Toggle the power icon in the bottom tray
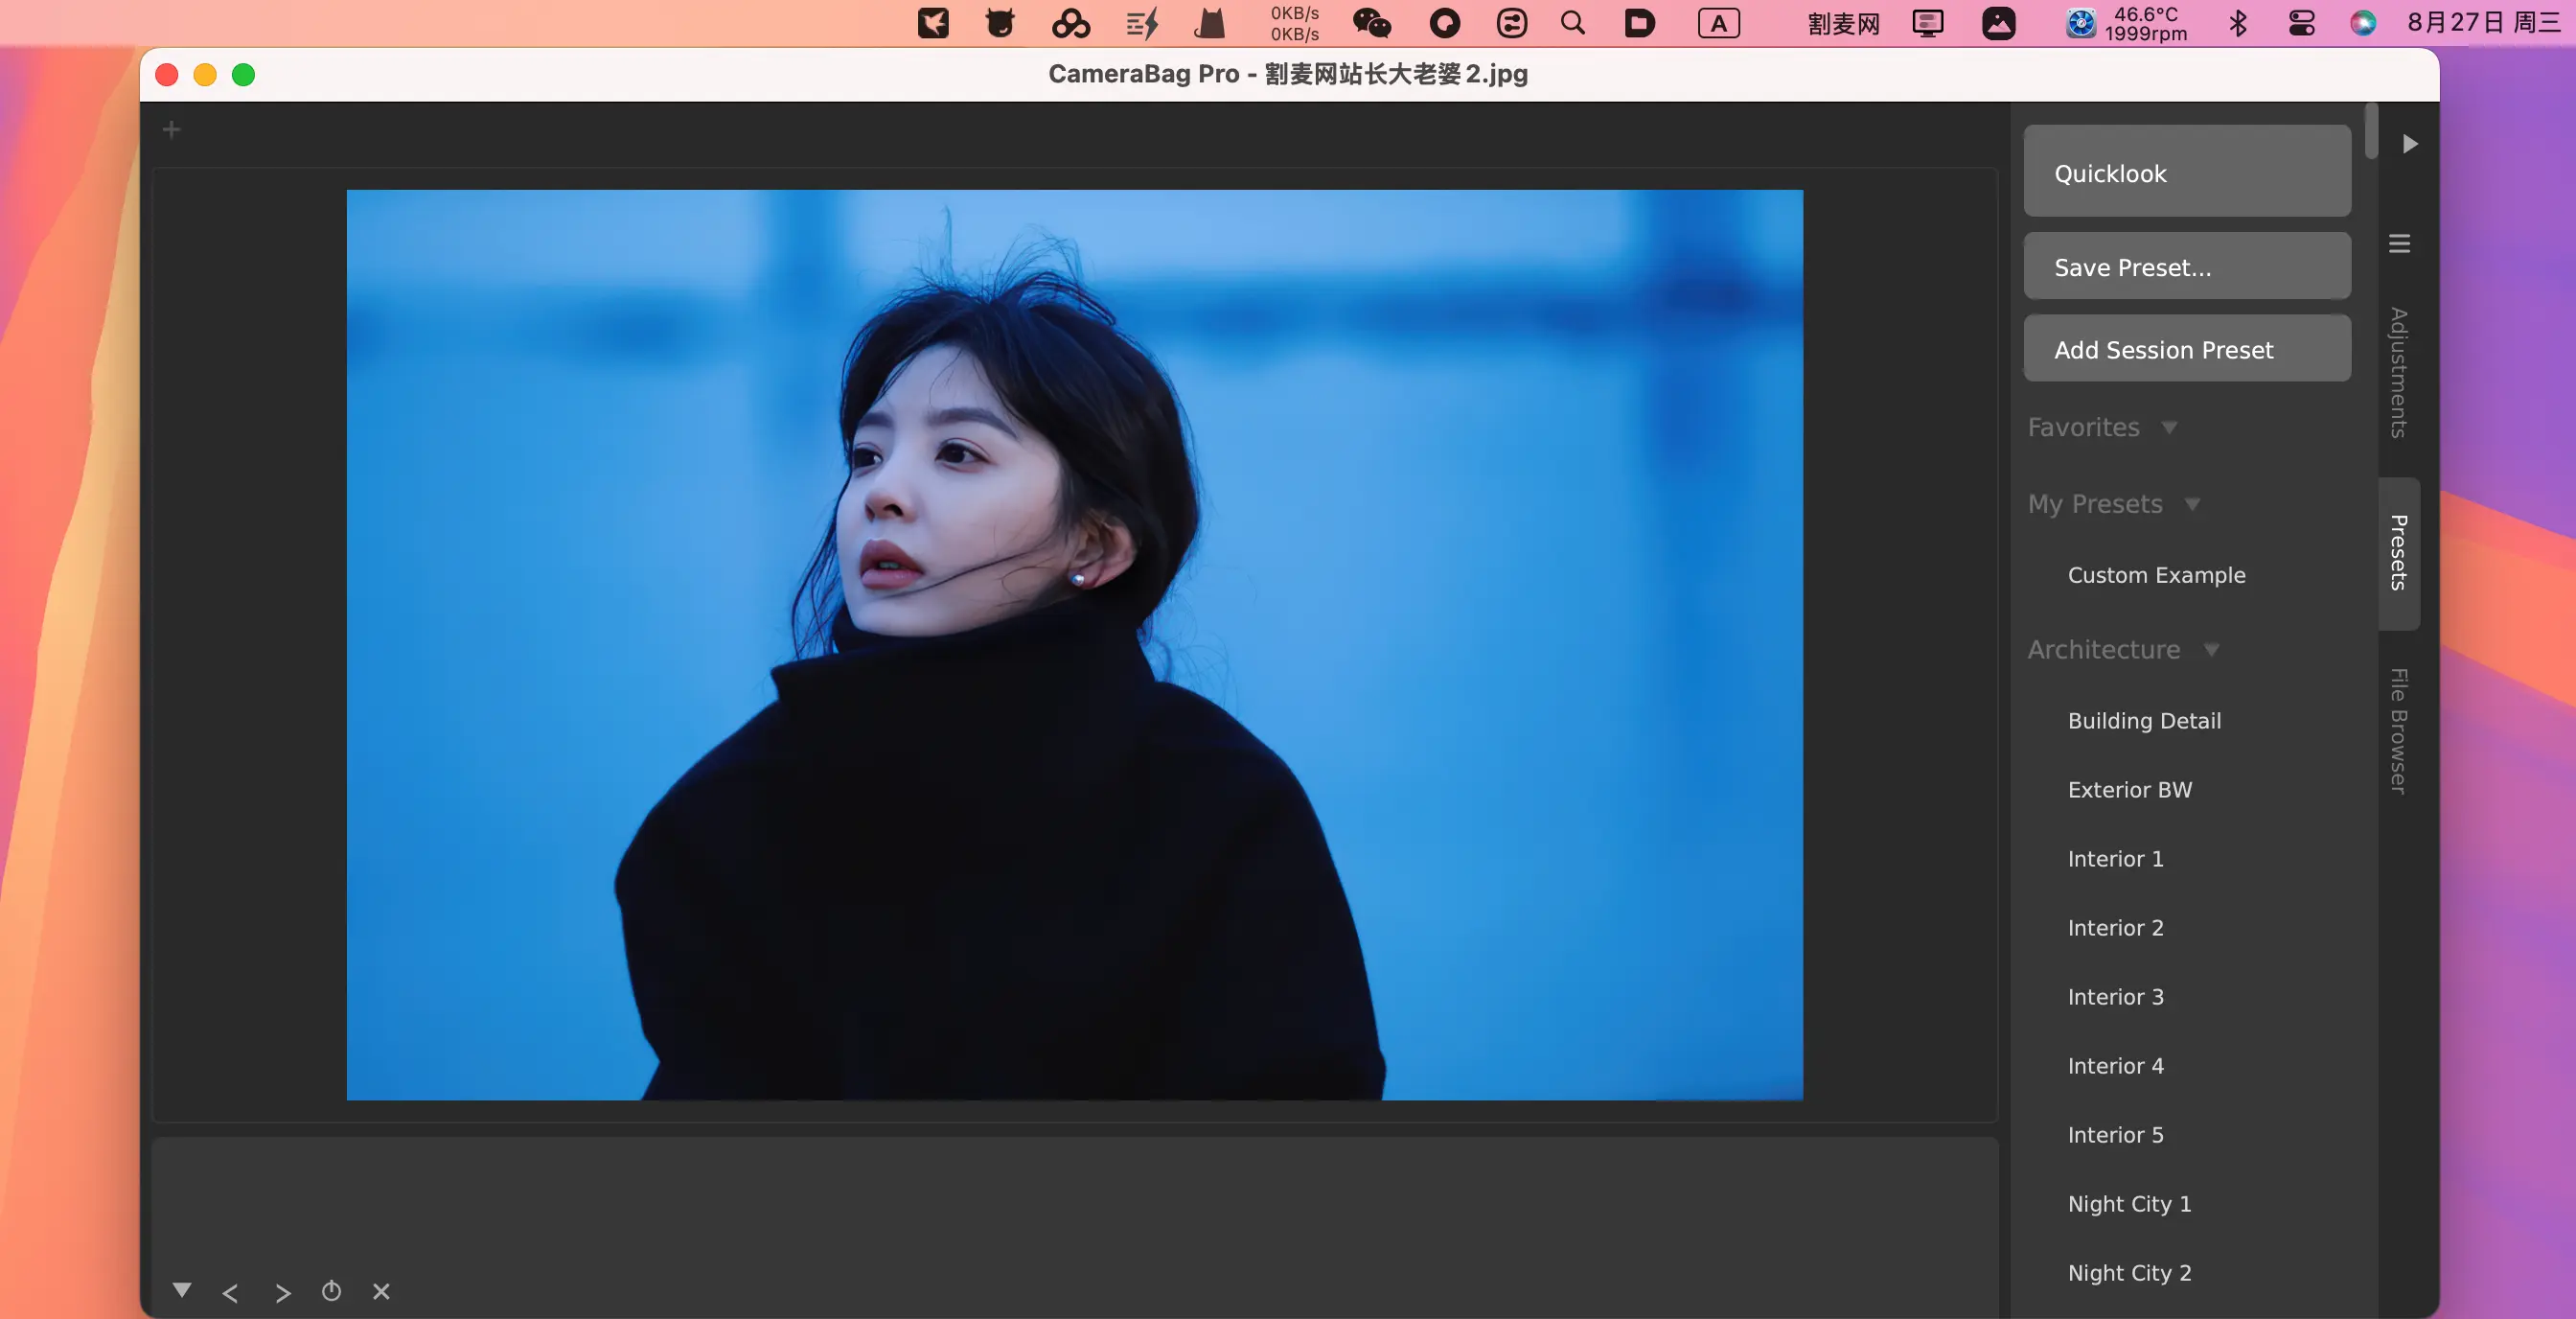 tap(331, 1291)
